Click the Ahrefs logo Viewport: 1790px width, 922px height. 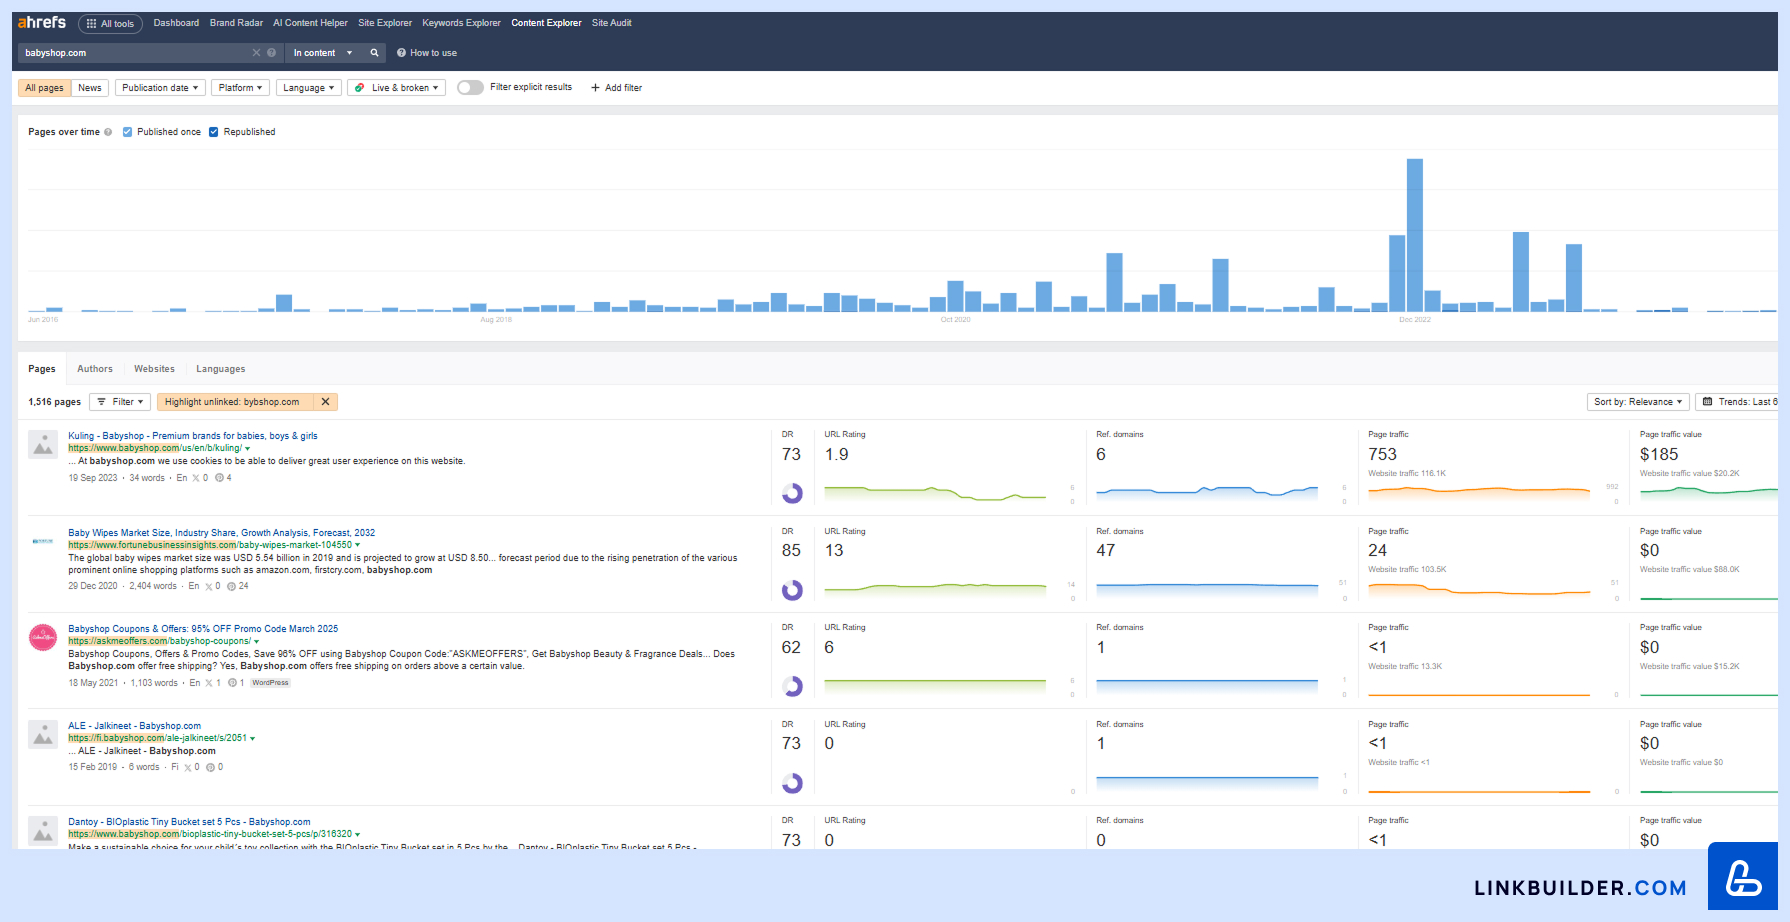tap(42, 22)
